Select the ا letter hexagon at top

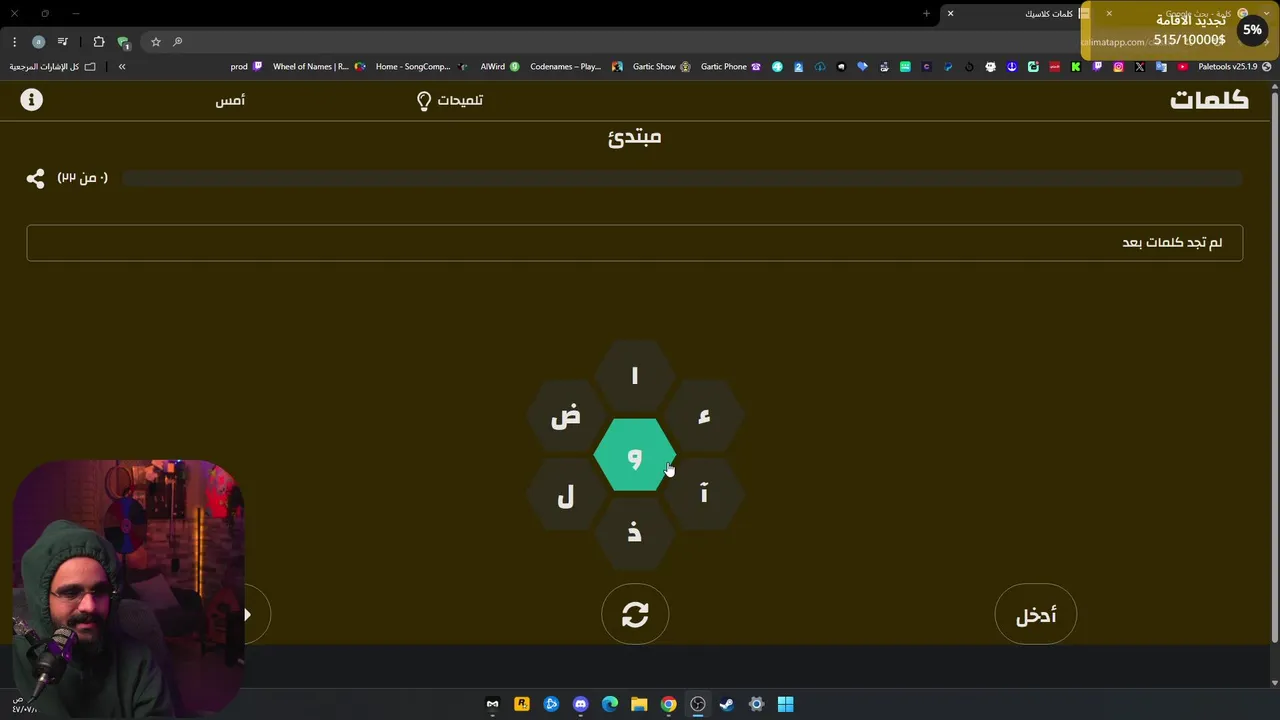point(634,376)
